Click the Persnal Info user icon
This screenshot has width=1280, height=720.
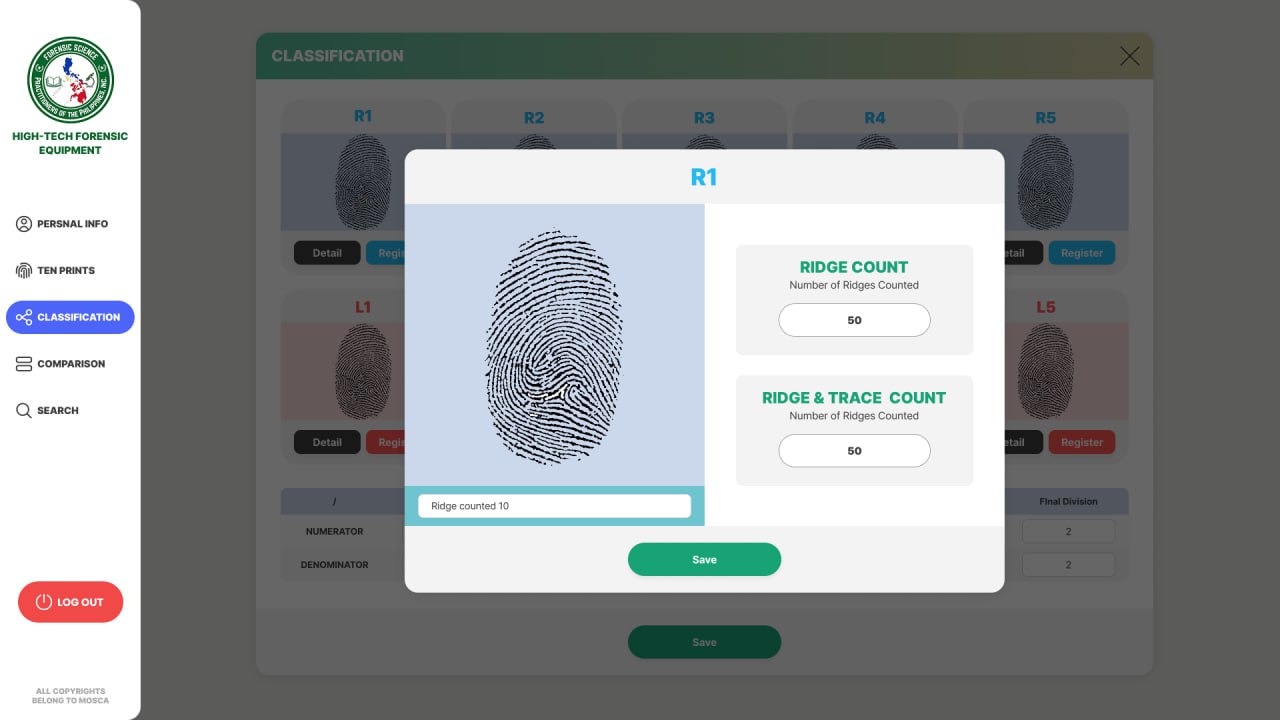pyautogui.click(x=24, y=224)
